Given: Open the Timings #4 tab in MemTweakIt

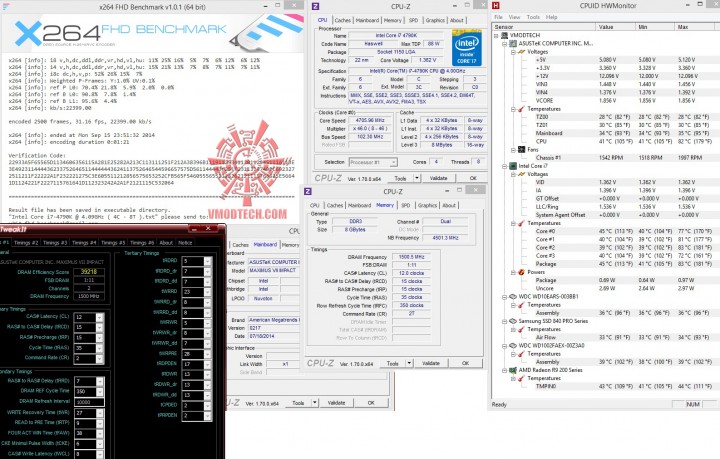Looking at the screenshot, I should tap(84, 243).
